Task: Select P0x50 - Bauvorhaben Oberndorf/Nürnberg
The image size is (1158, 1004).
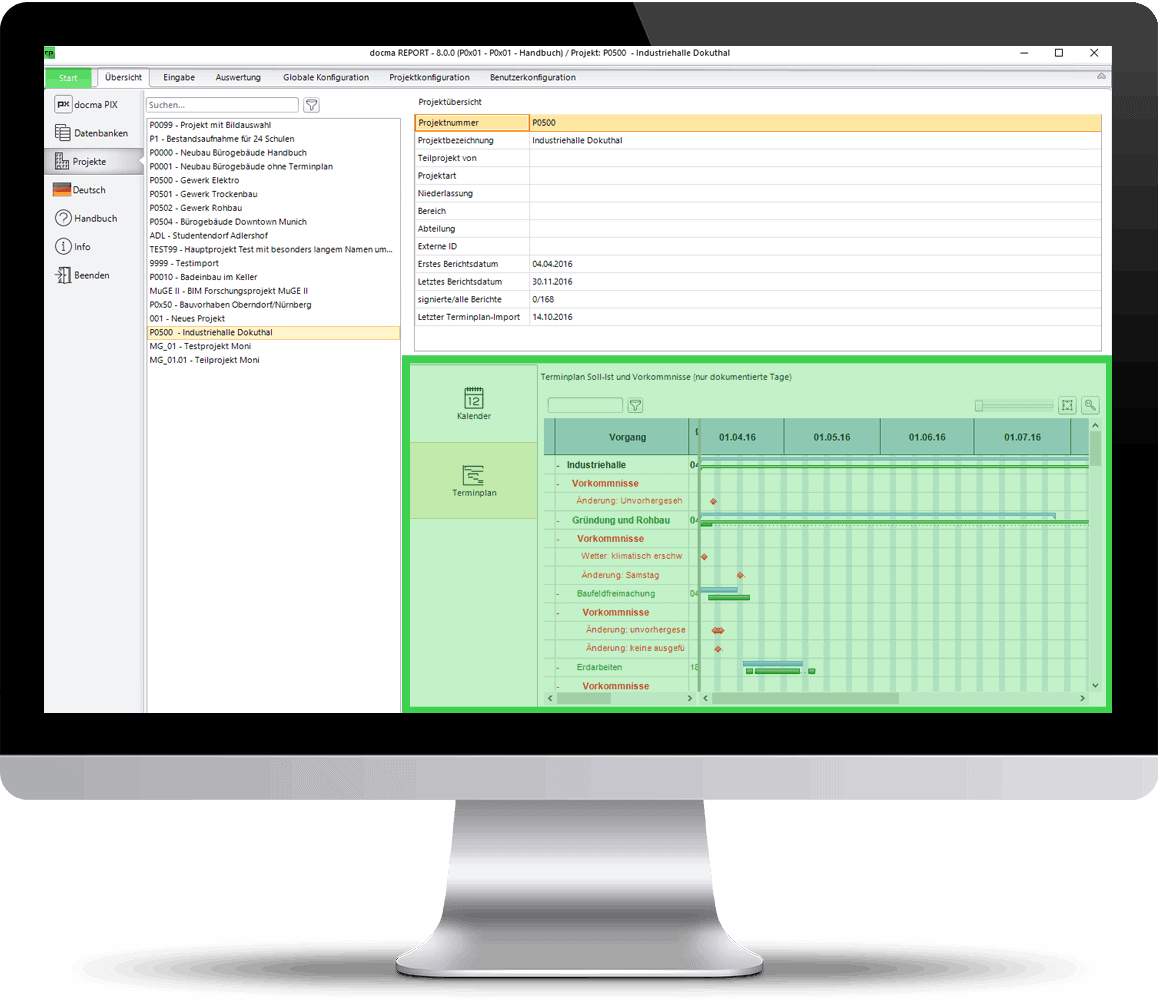Action: click(x=273, y=304)
